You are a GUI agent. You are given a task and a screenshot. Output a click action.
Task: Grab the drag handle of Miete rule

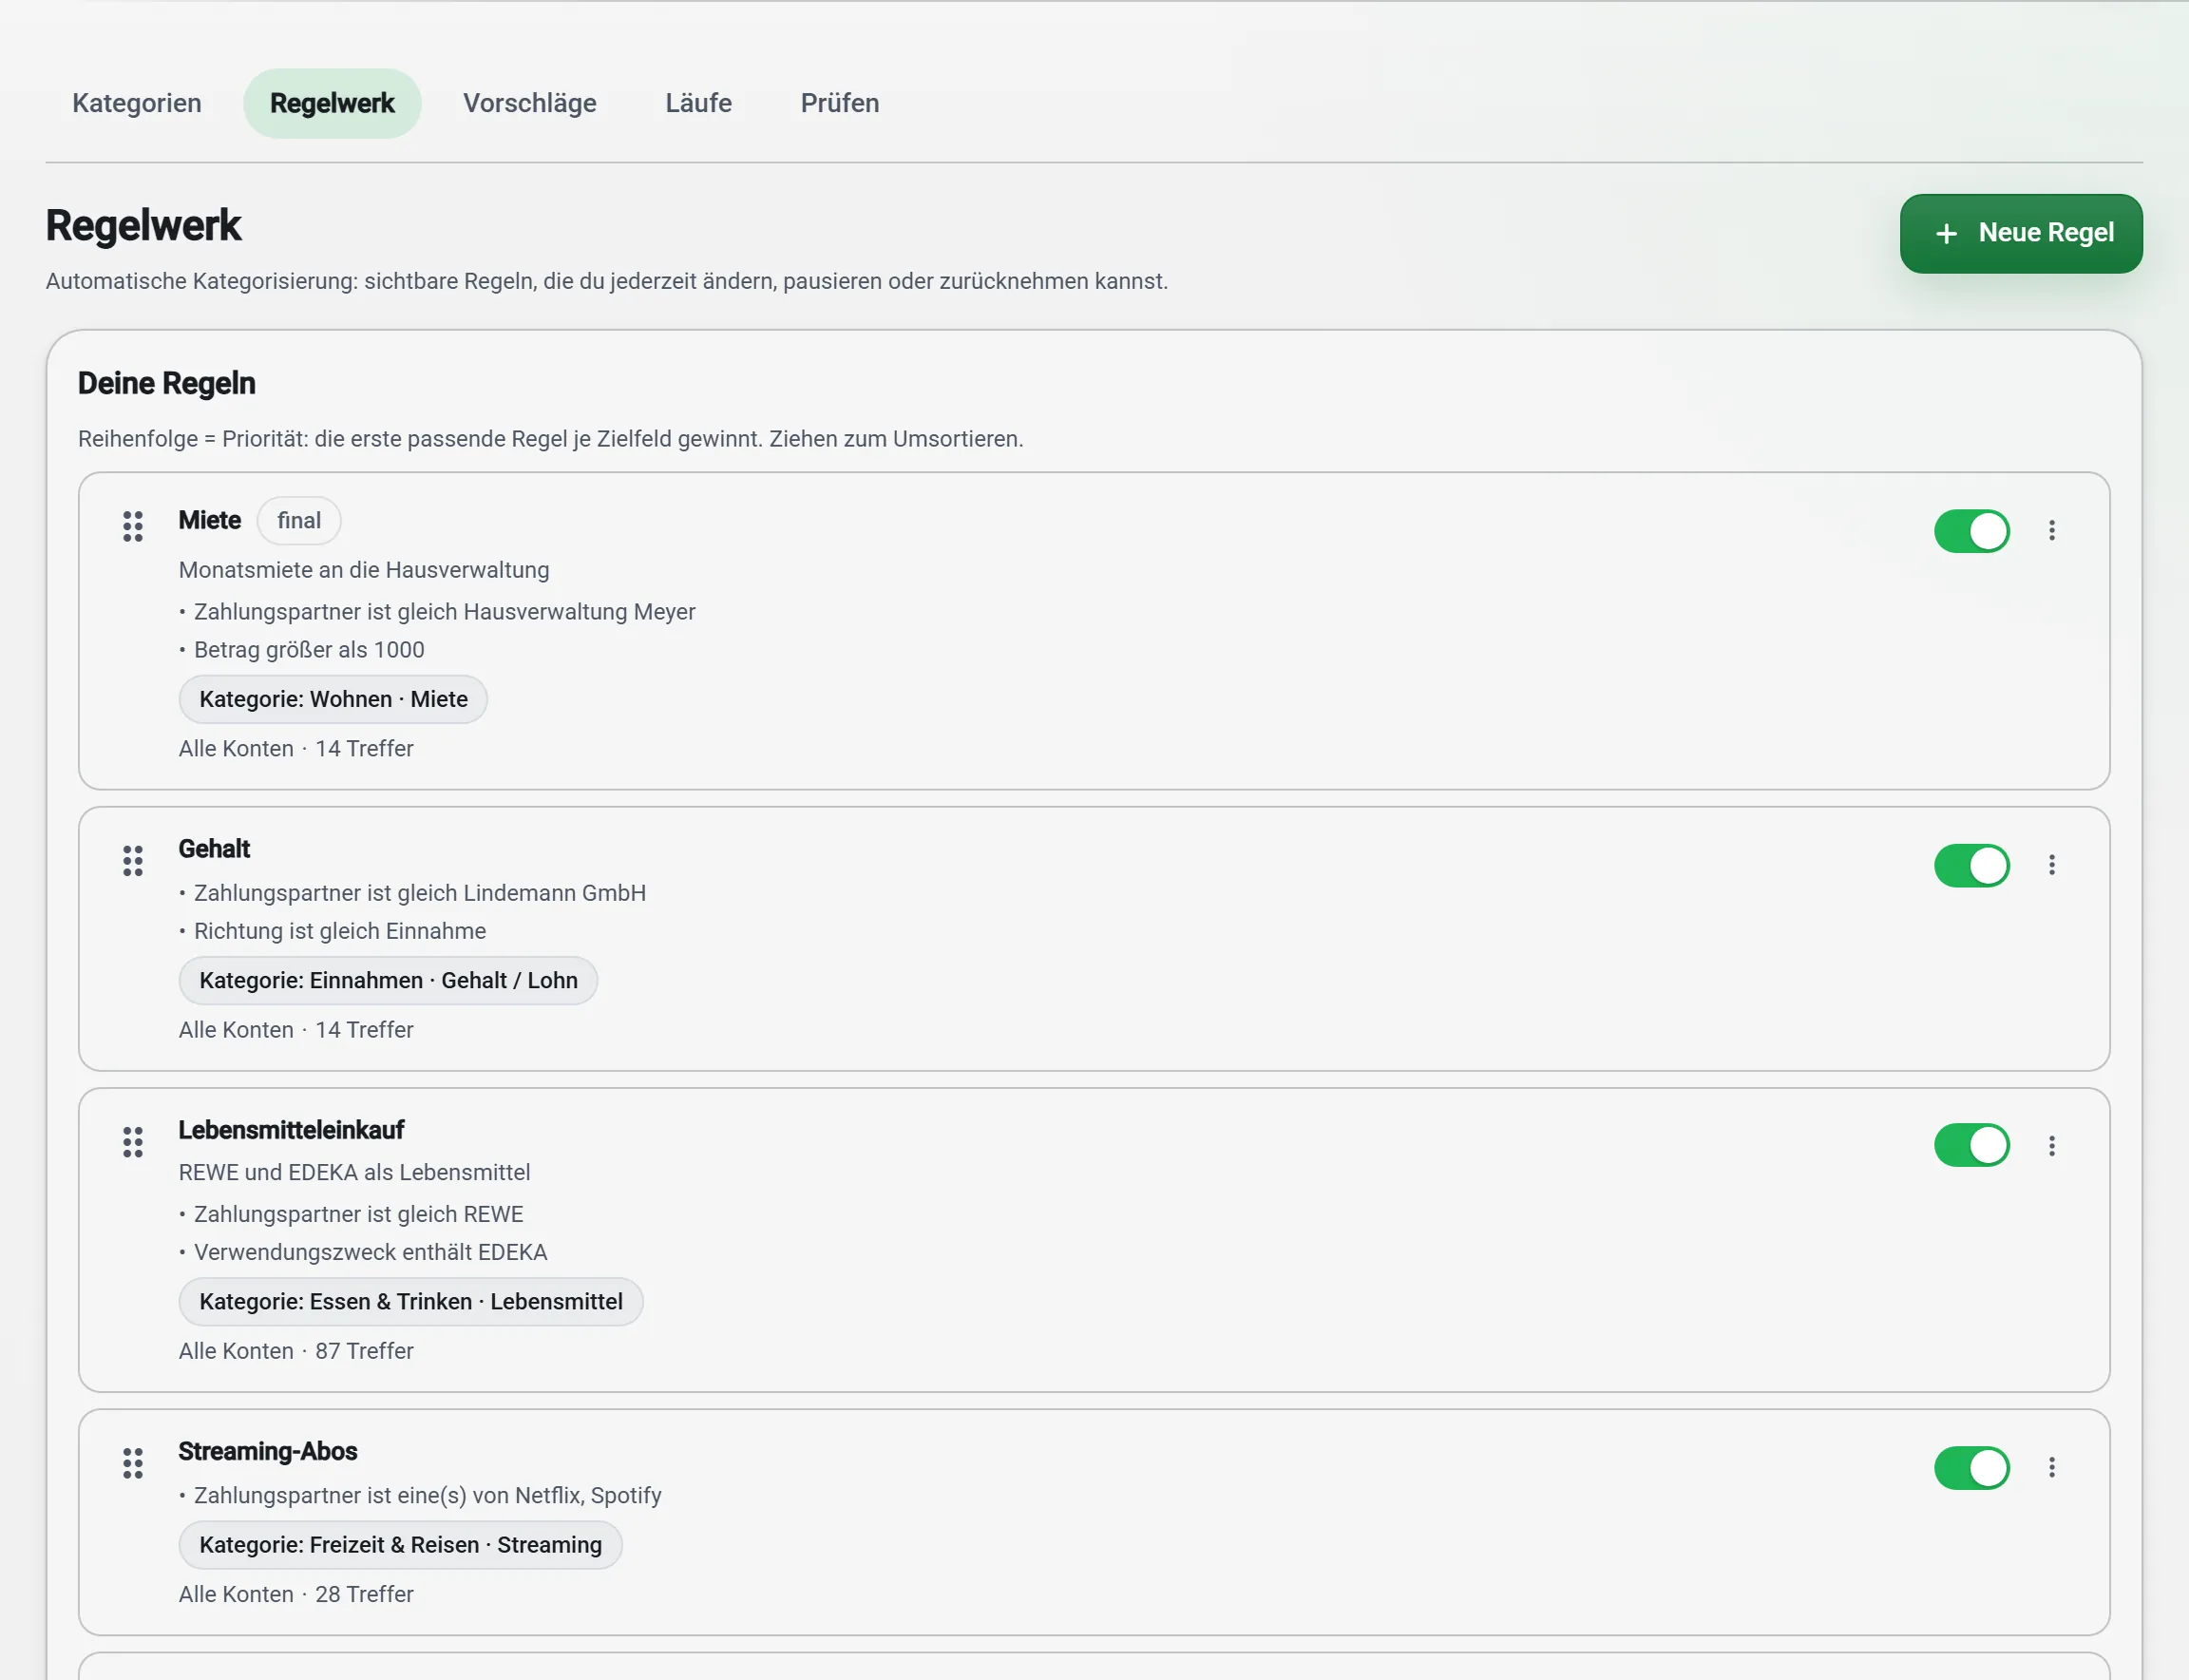pos(133,526)
